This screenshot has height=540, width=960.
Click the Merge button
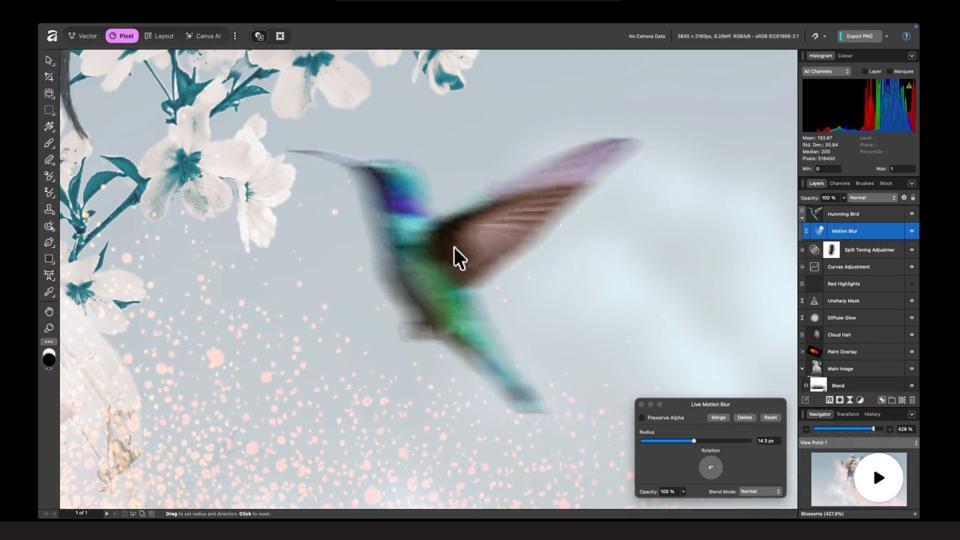click(x=718, y=418)
